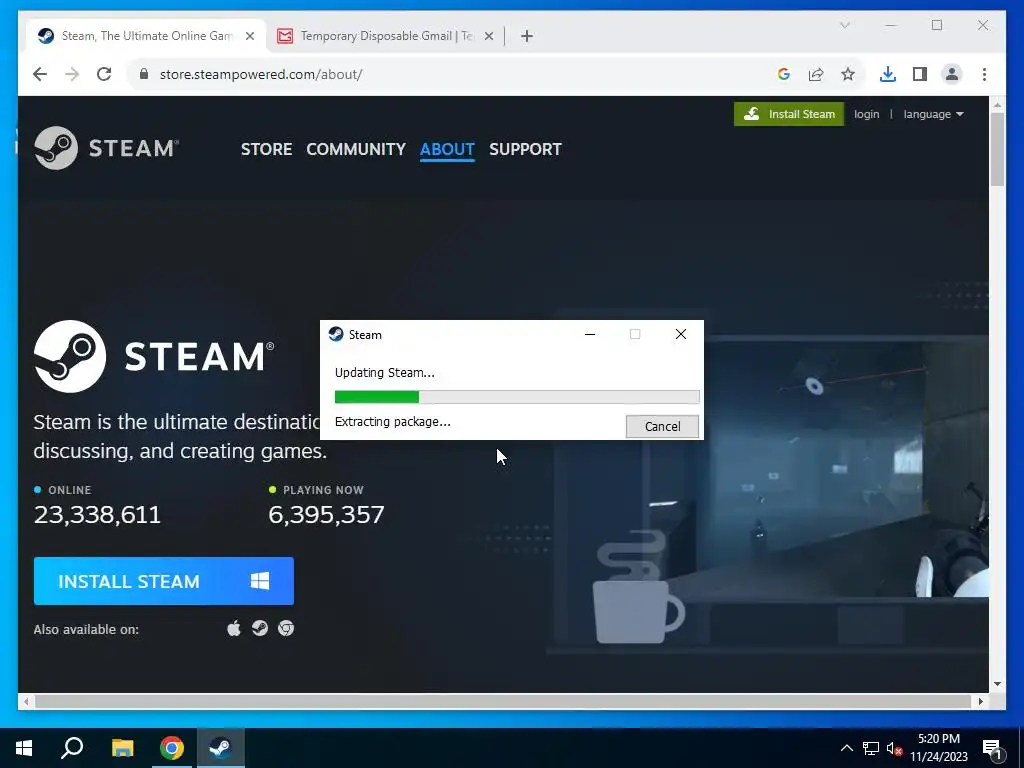Go back to the previous page
This screenshot has width=1024, height=768.
coord(40,74)
